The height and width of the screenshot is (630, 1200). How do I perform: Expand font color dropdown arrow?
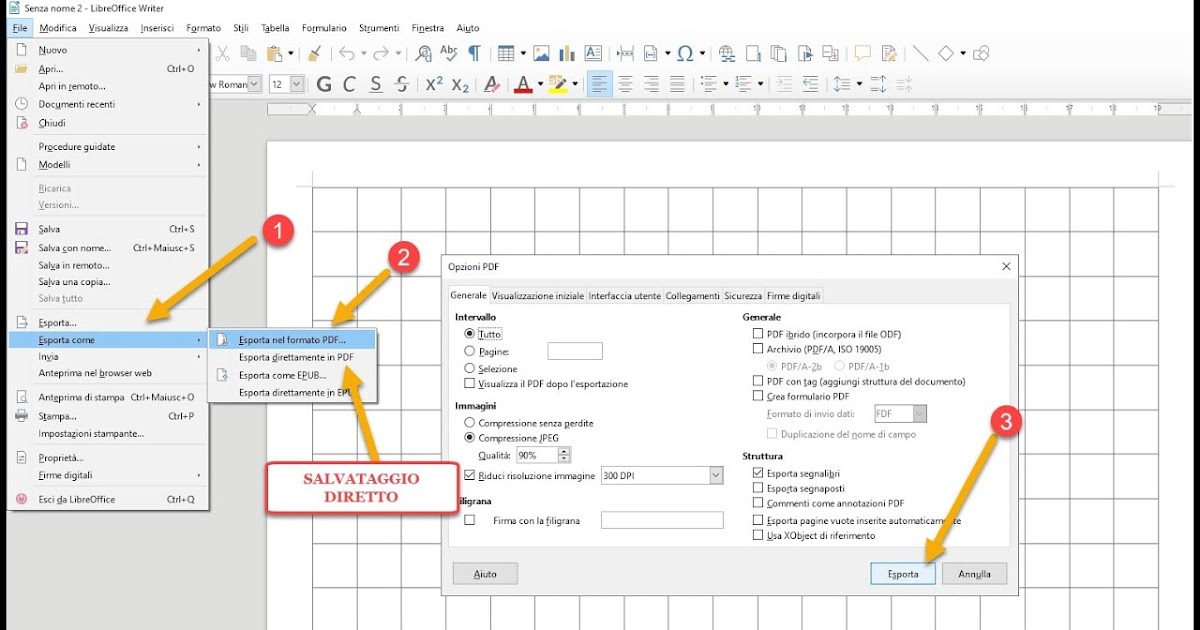coord(540,85)
